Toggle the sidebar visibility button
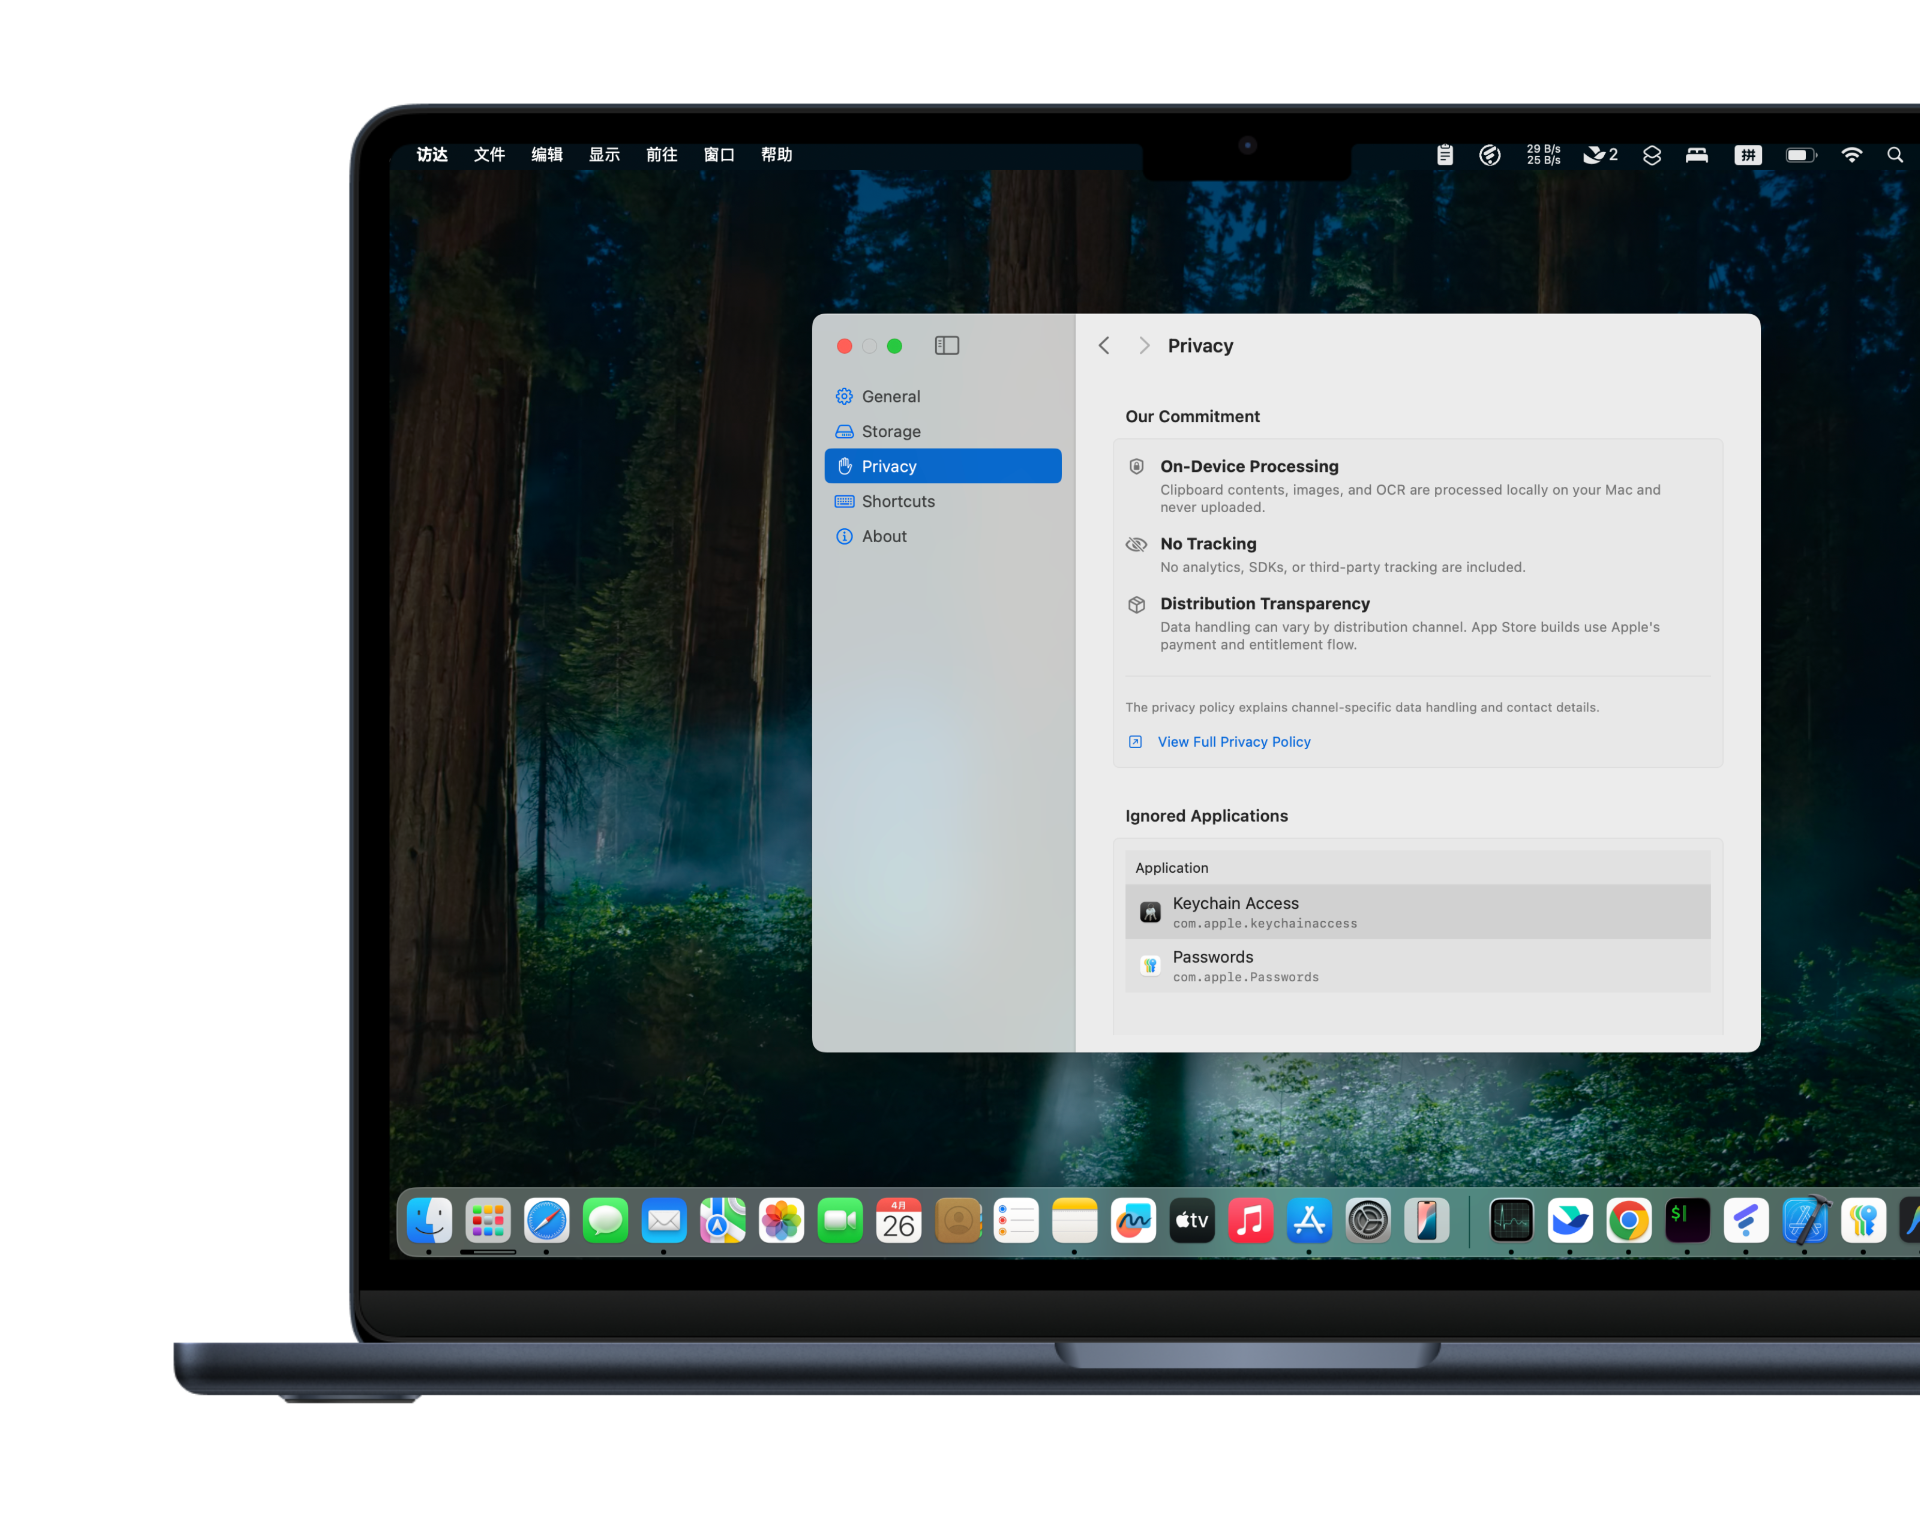Screen dimensions: 1920x1536 click(x=946, y=345)
